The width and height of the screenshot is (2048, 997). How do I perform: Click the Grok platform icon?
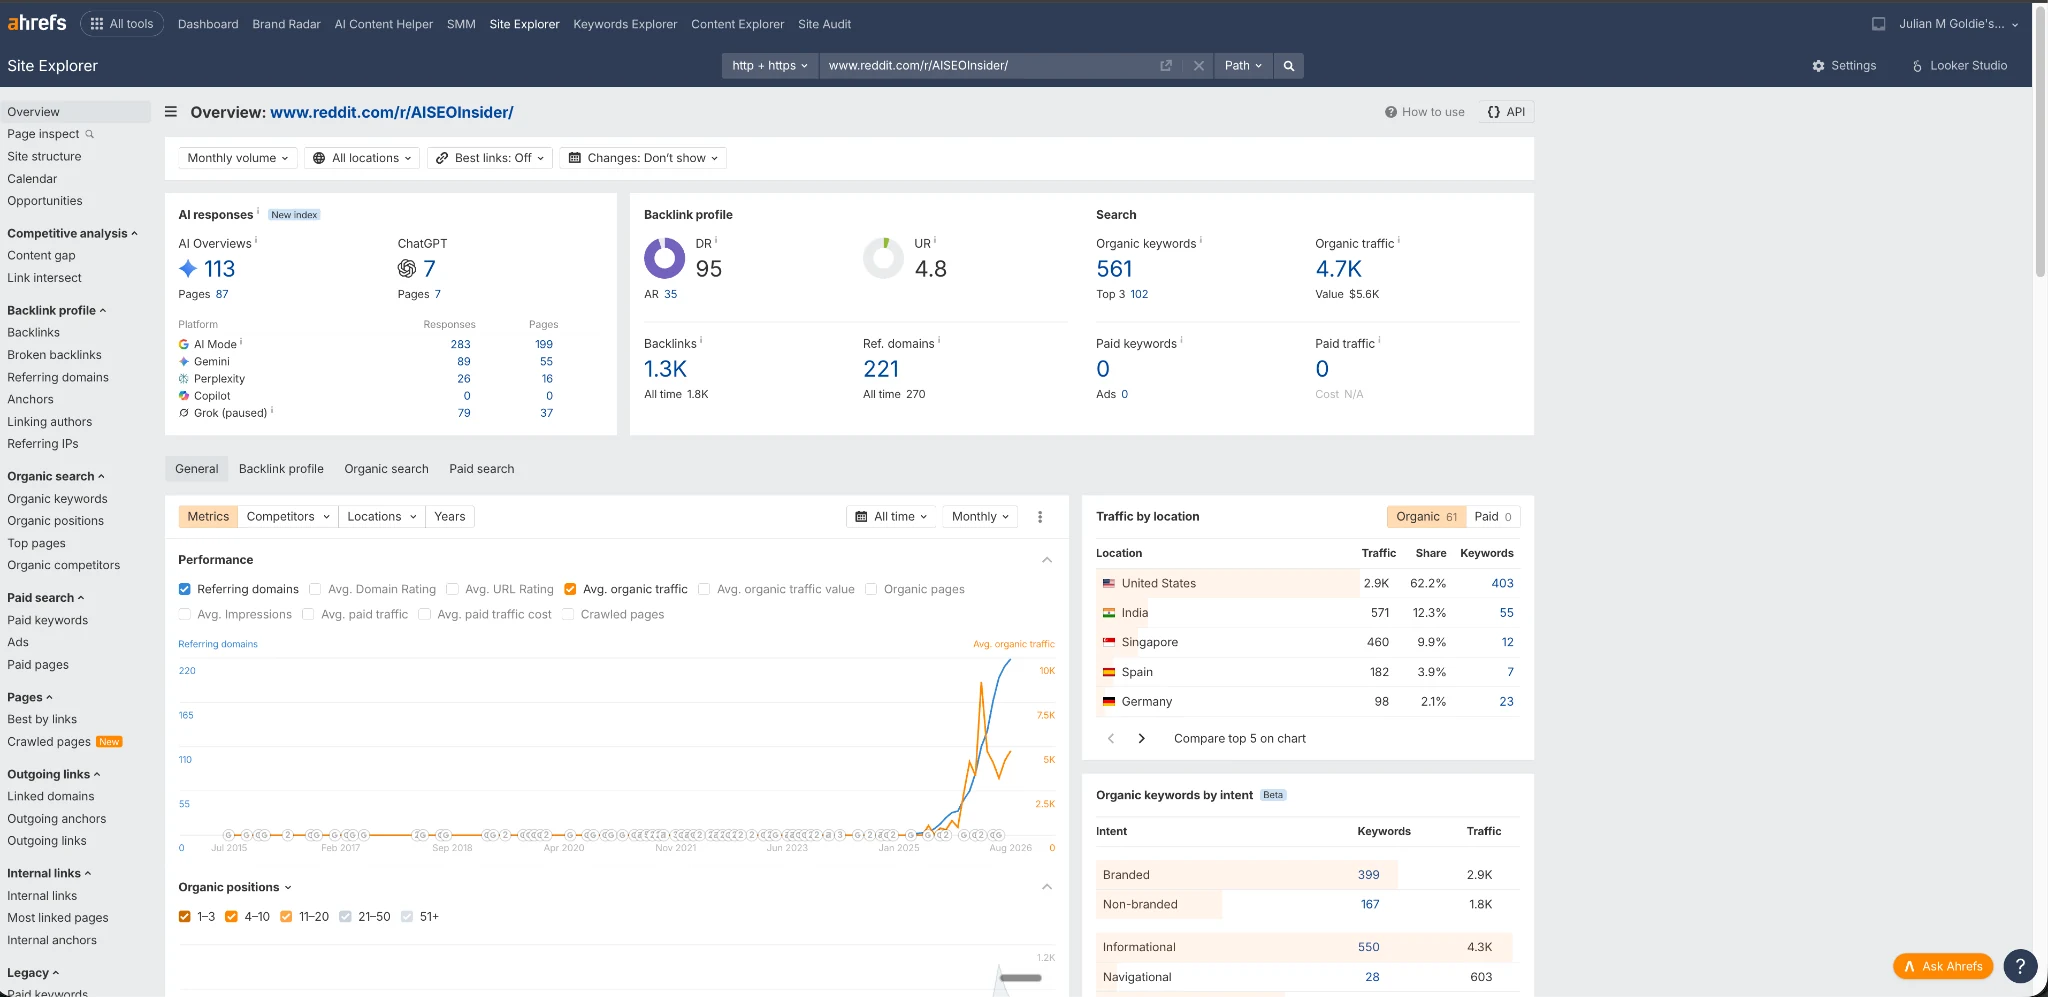click(x=184, y=413)
